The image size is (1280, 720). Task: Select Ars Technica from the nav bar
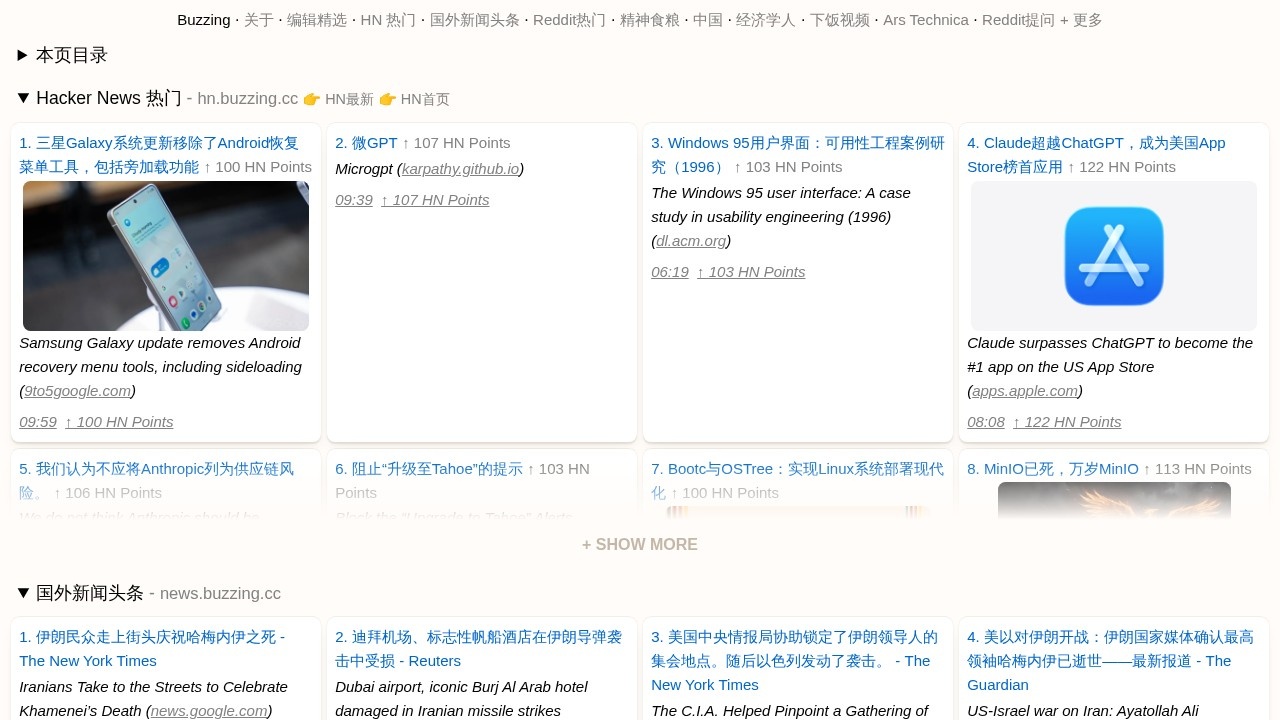(x=925, y=20)
